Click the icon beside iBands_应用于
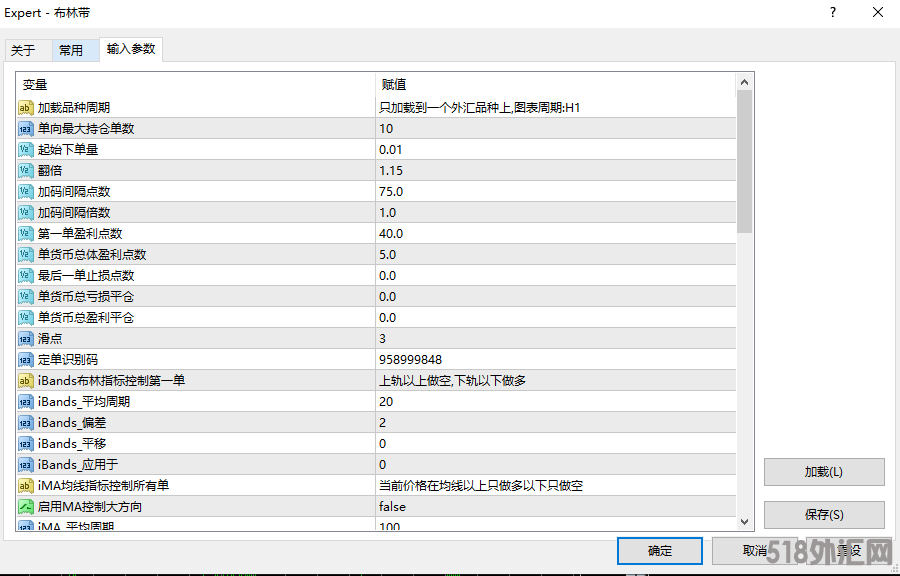 pyautogui.click(x=26, y=465)
